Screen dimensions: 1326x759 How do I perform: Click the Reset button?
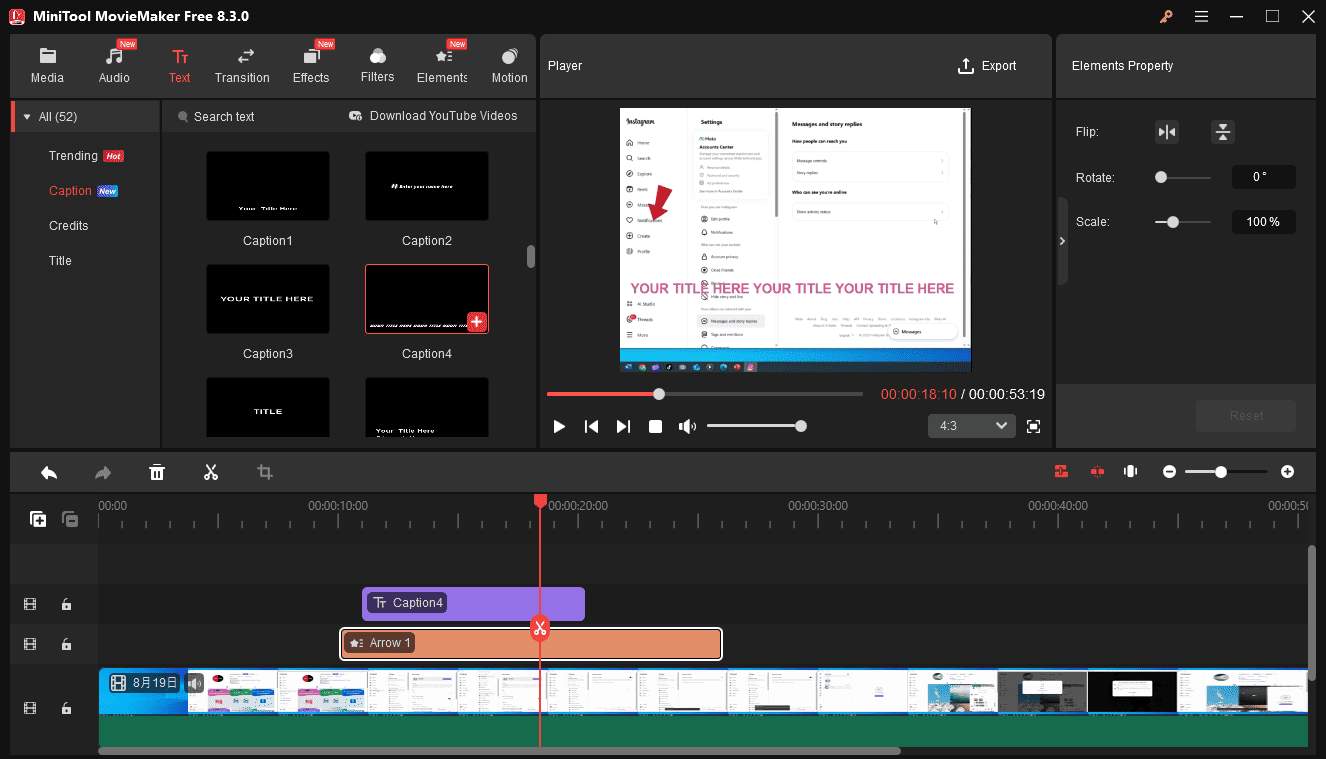pyautogui.click(x=1246, y=416)
